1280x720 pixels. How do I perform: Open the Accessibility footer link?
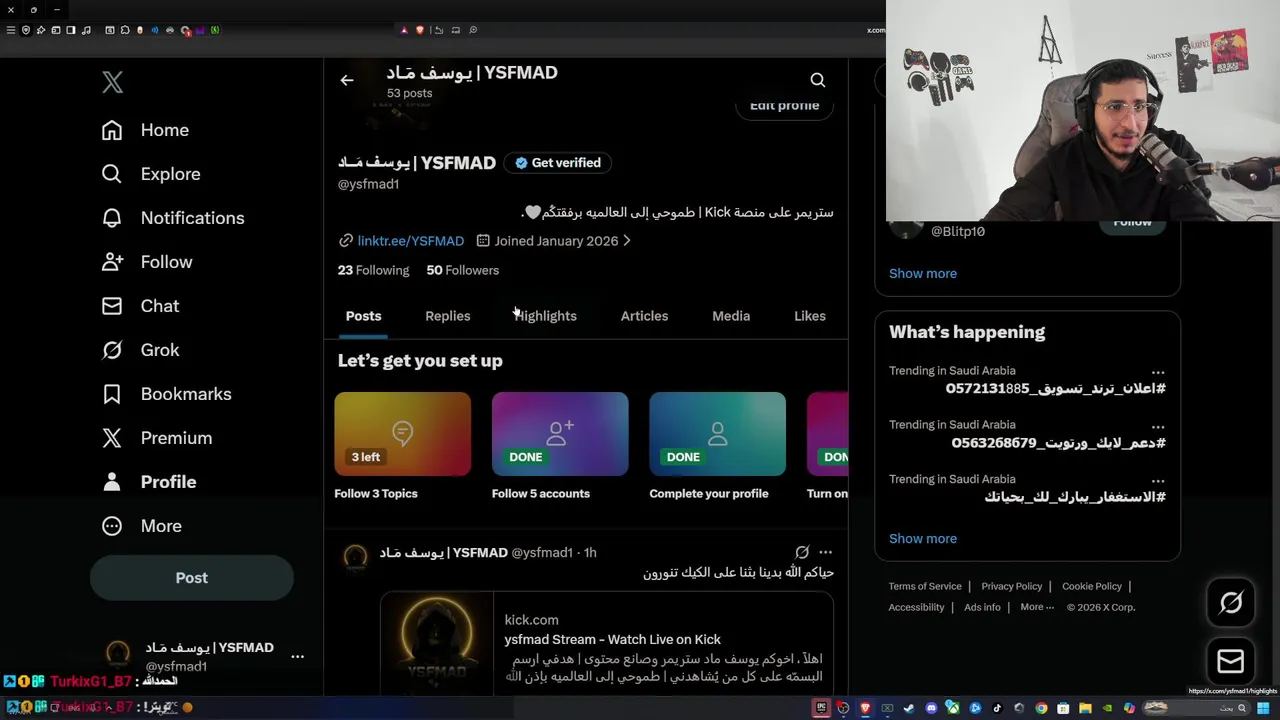click(x=916, y=608)
